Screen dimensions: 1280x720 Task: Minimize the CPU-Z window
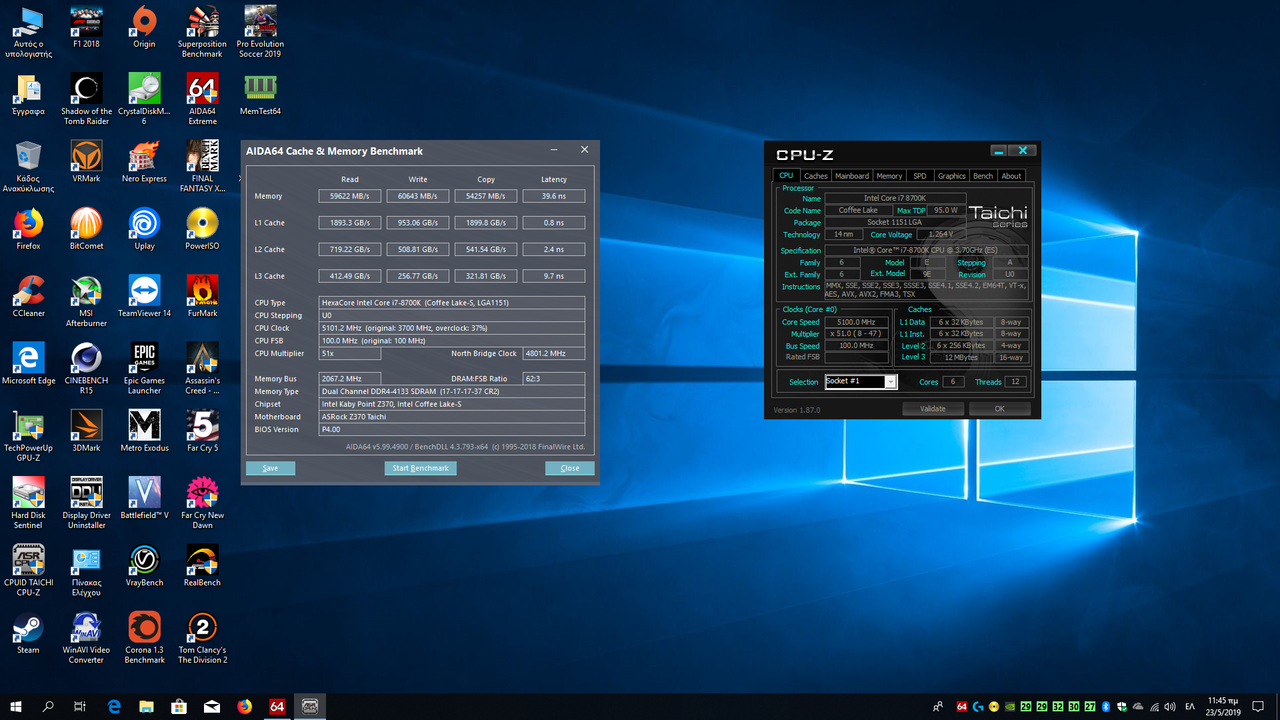tap(1000, 151)
